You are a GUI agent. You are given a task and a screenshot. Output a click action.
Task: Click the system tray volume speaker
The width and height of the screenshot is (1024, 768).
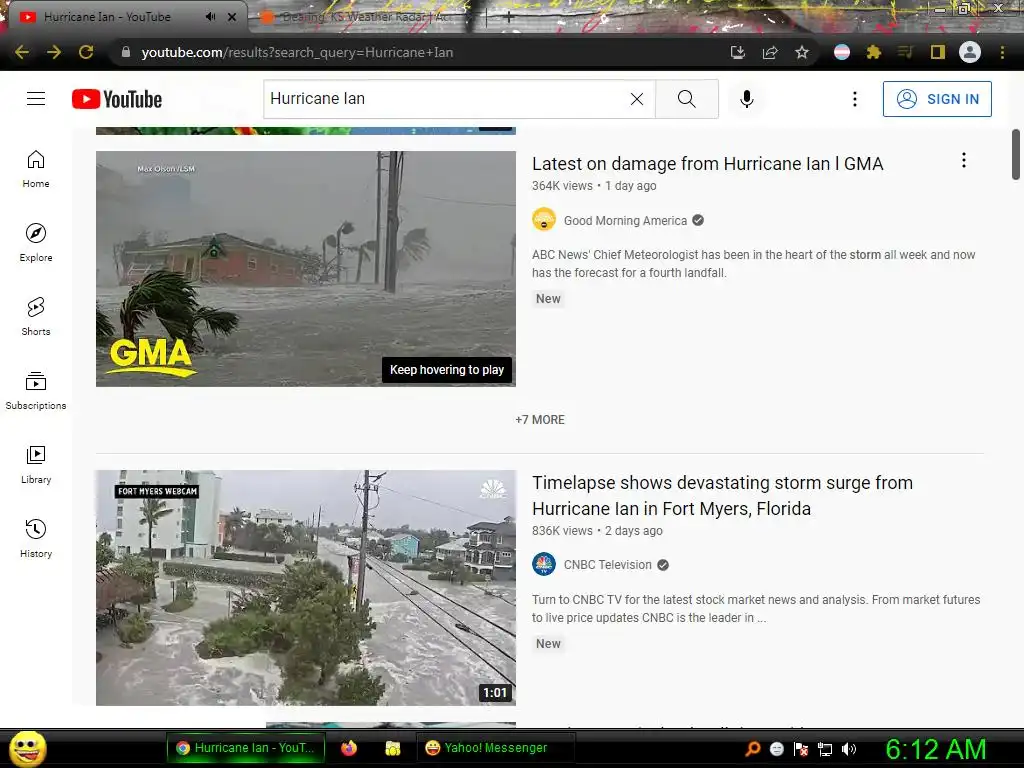click(x=849, y=749)
